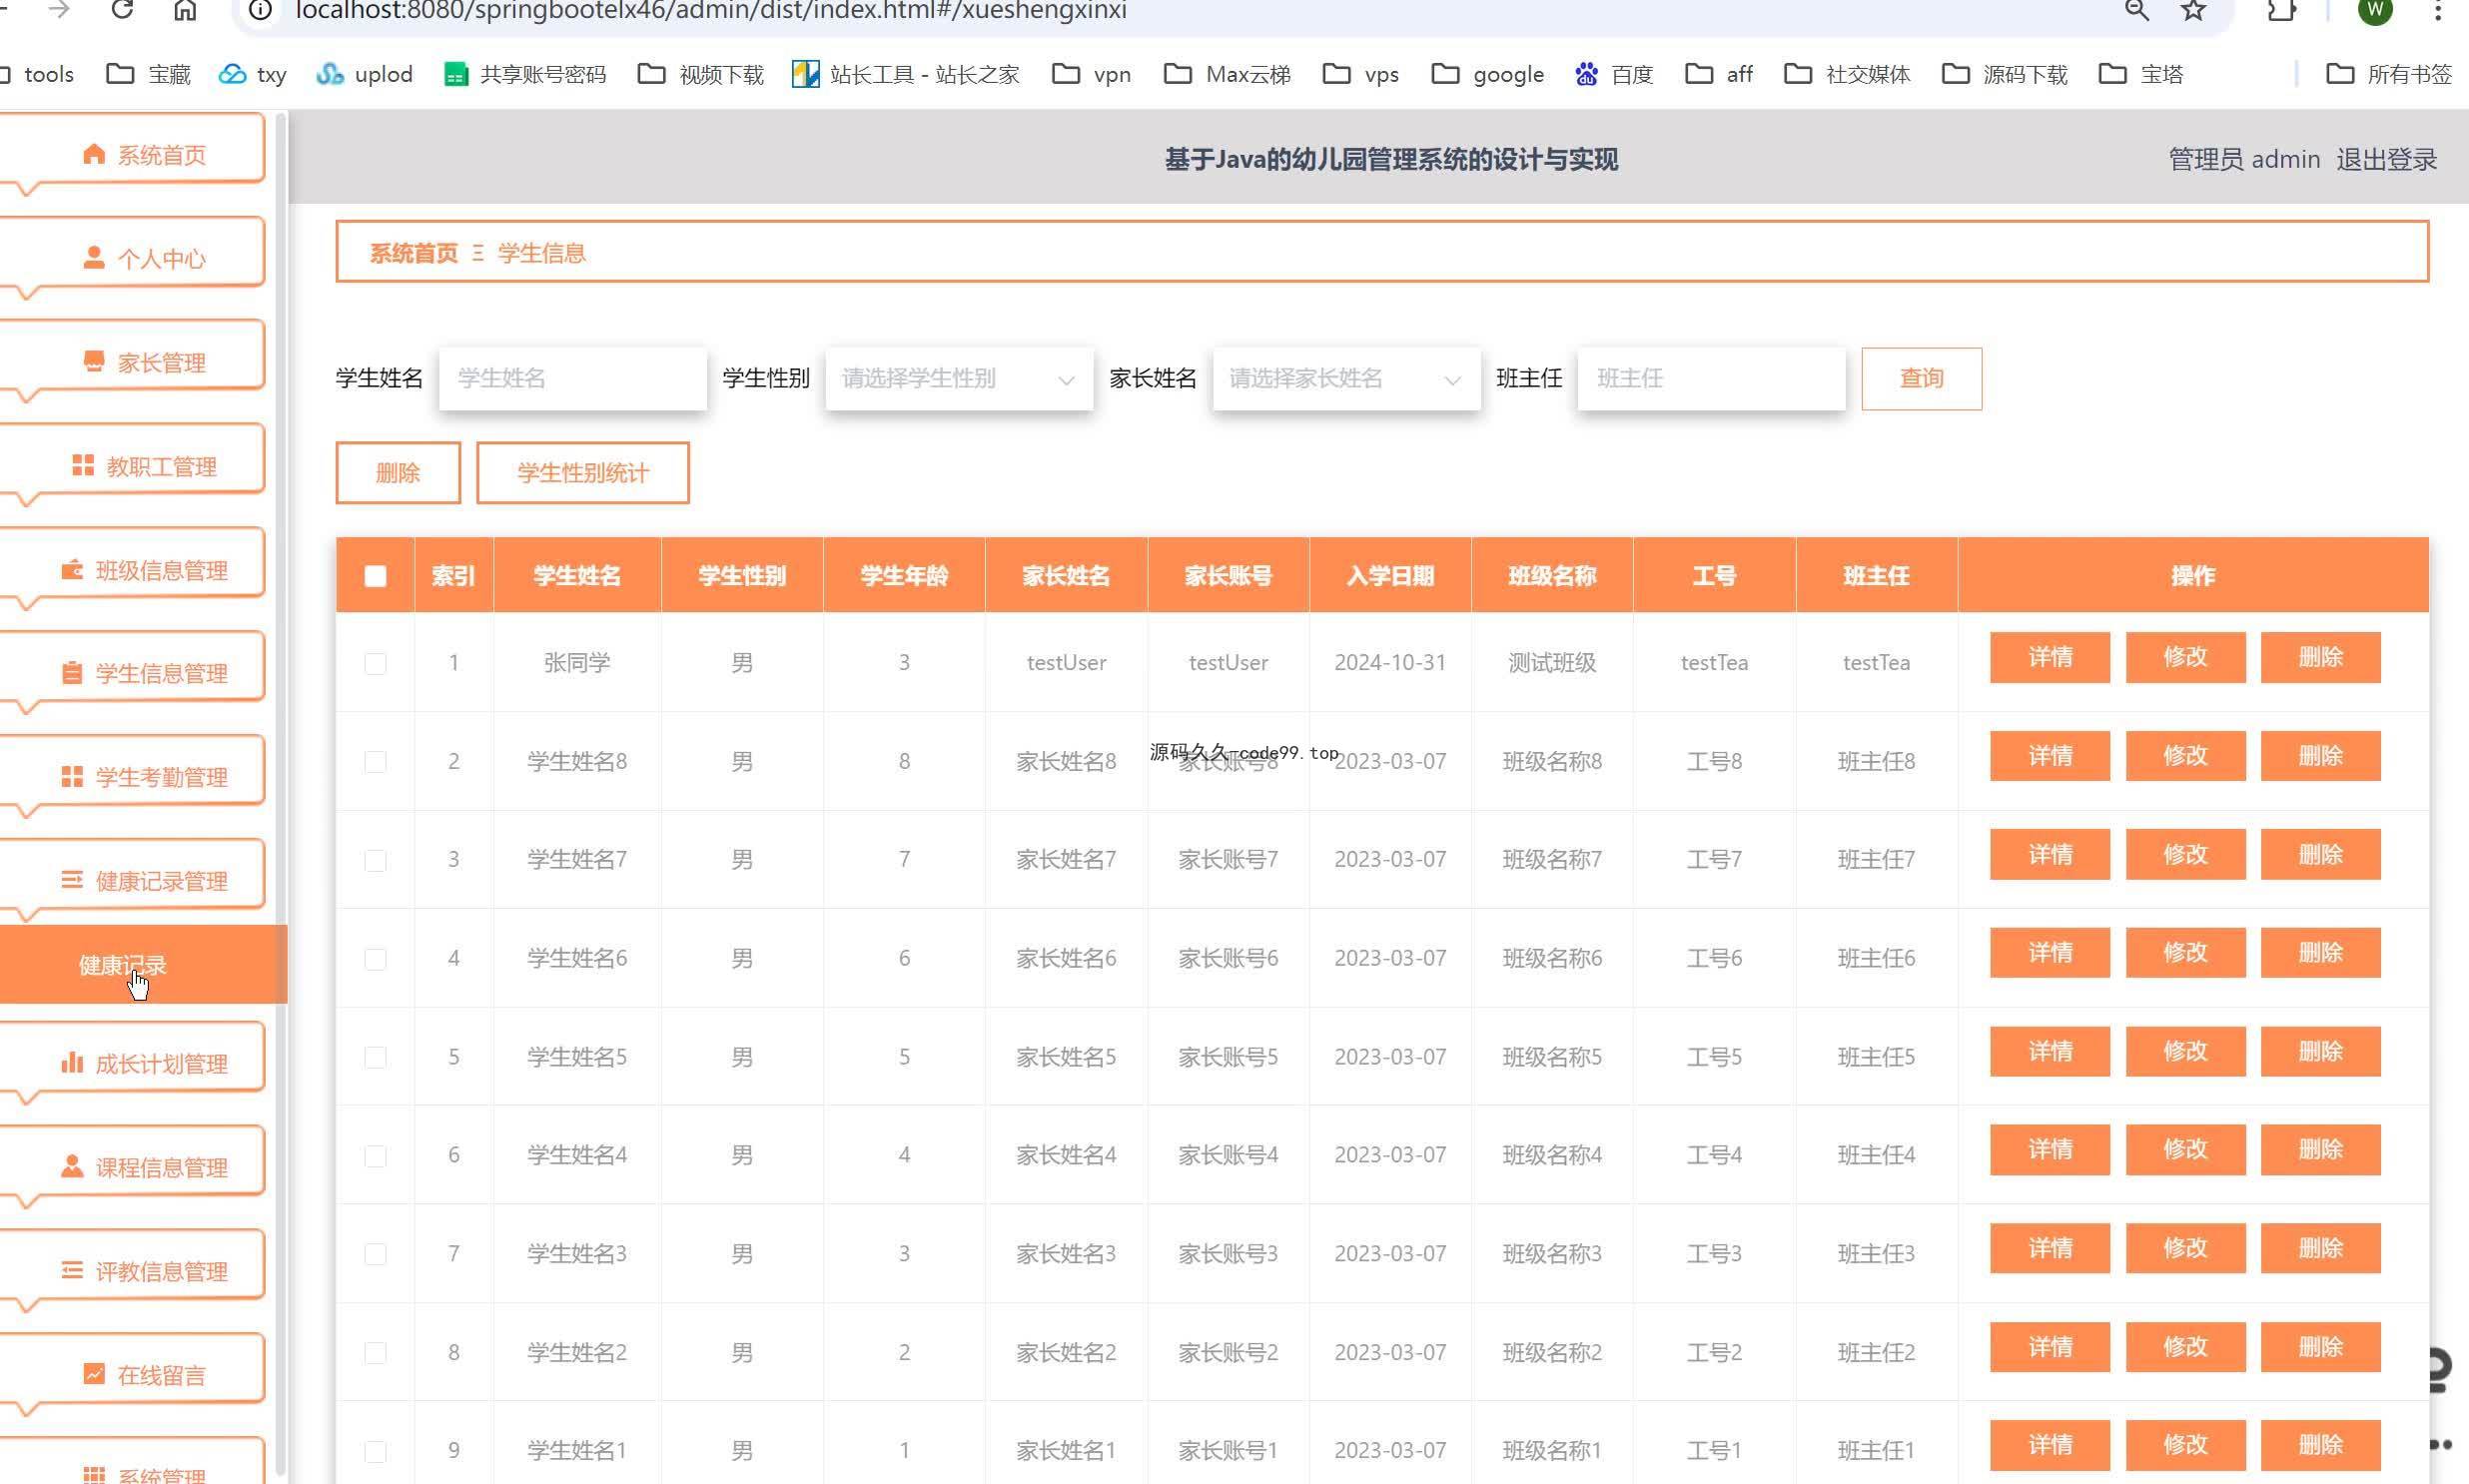Expand the Max云梯 bookmark folder

[x=1228, y=74]
